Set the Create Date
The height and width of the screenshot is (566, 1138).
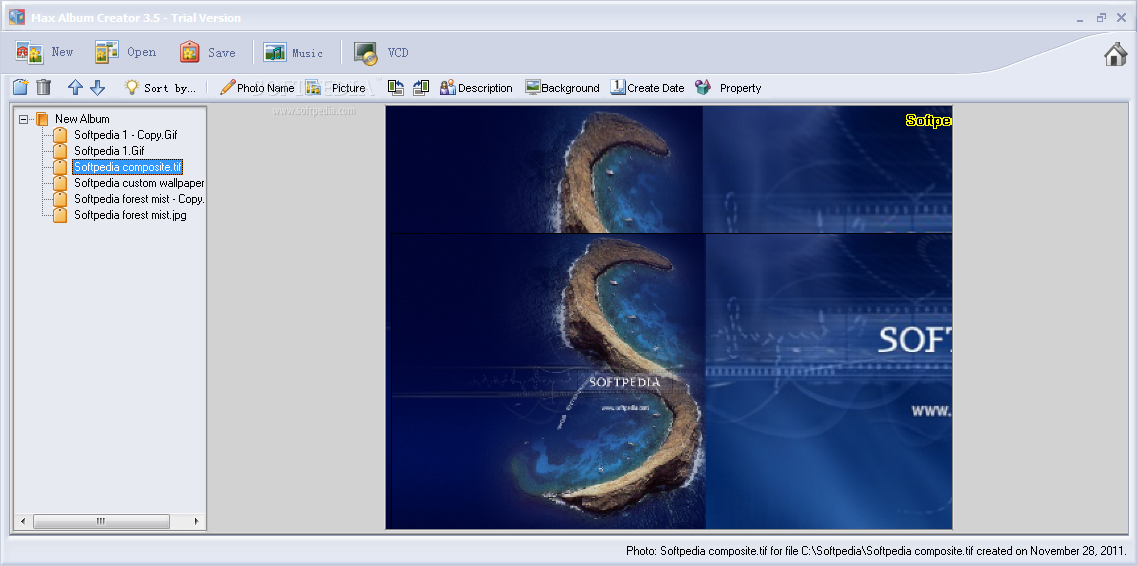coord(647,88)
